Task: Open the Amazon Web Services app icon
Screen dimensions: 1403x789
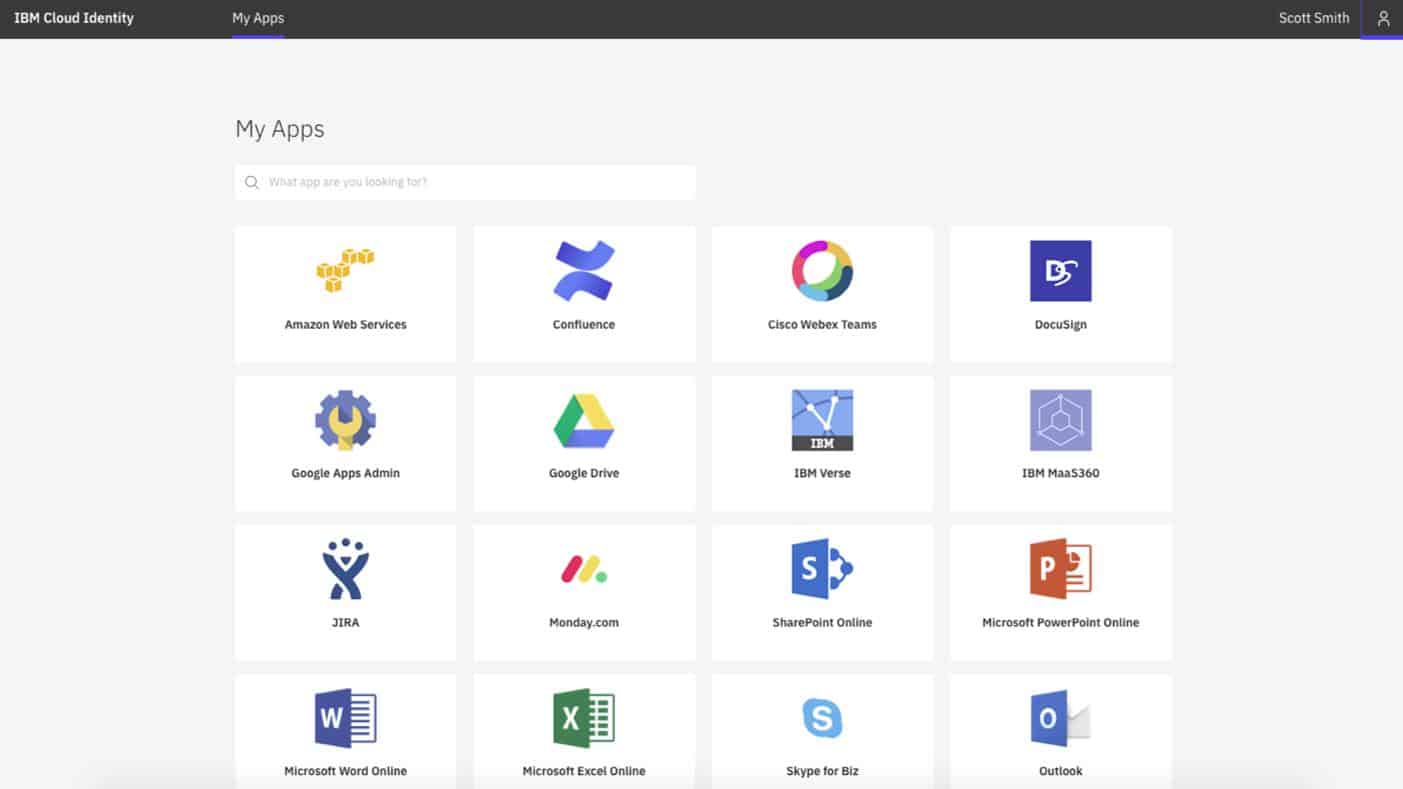Action: (345, 270)
